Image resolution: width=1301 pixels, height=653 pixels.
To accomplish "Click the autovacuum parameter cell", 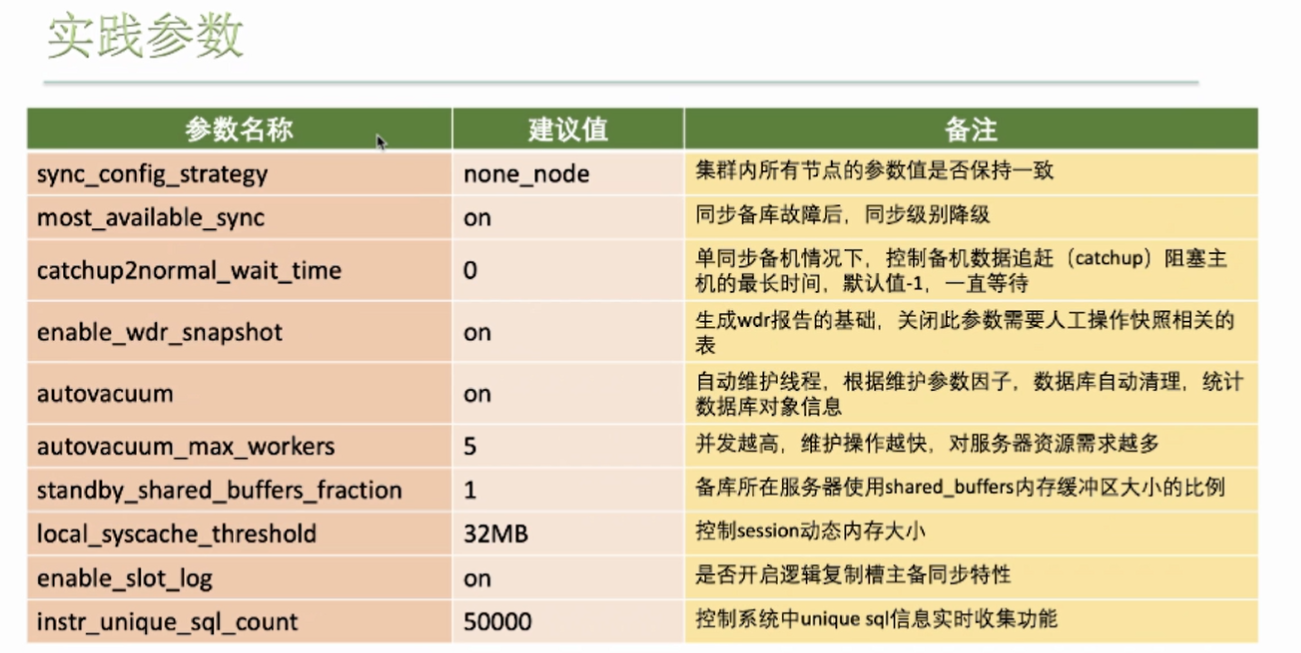I will (x=239, y=393).
